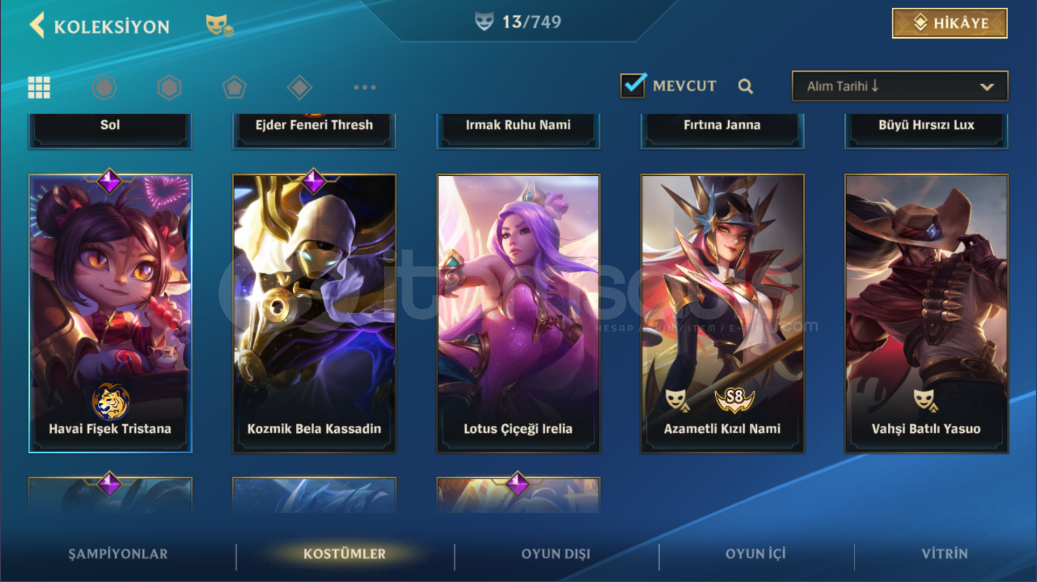Select Havai Fişek Tristana skin card
The height and width of the screenshot is (582, 1037).
pos(110,313)
